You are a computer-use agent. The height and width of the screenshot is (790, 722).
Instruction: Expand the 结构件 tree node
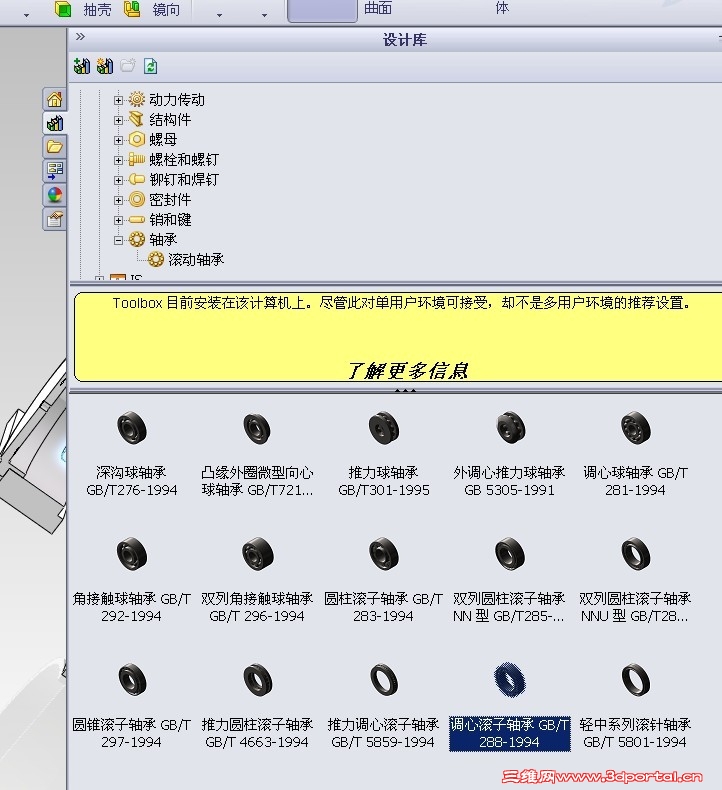click(x=118, y=120)
